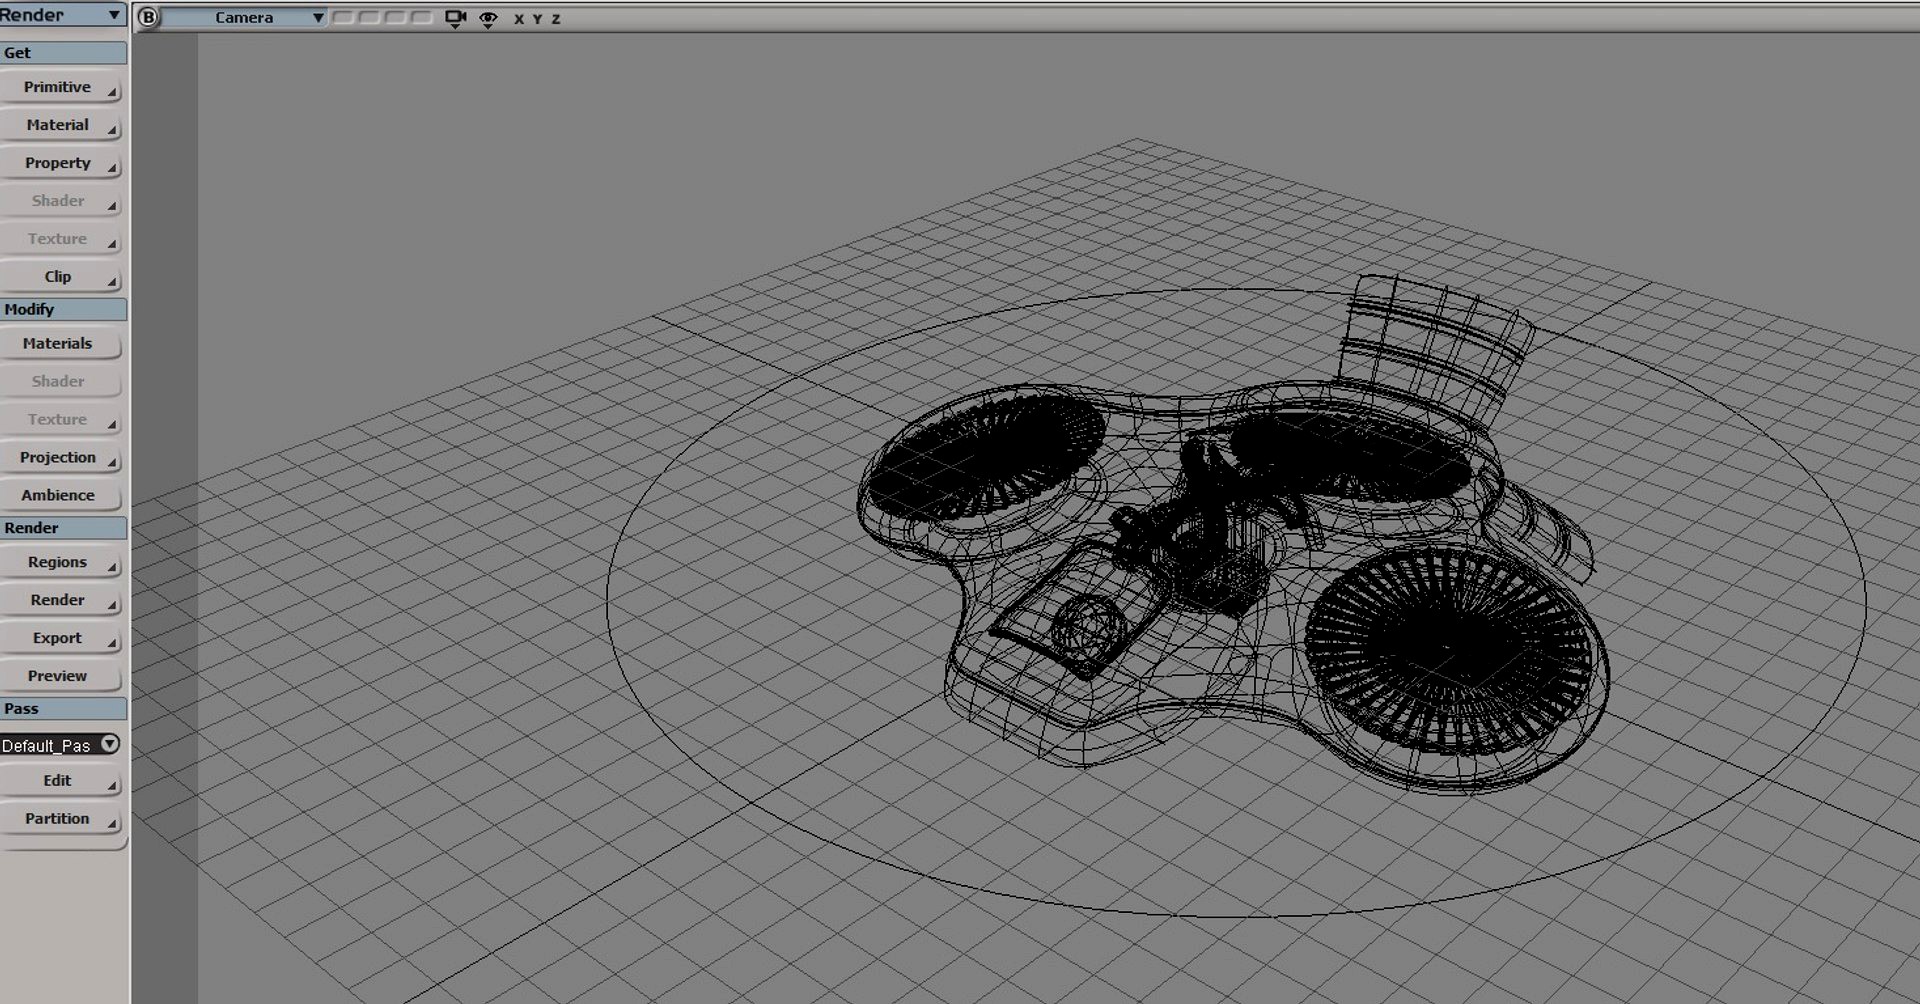This screenshot has height=1004, width=1920.
Task: Switch view to Z axis
Action: coord(556,19)
